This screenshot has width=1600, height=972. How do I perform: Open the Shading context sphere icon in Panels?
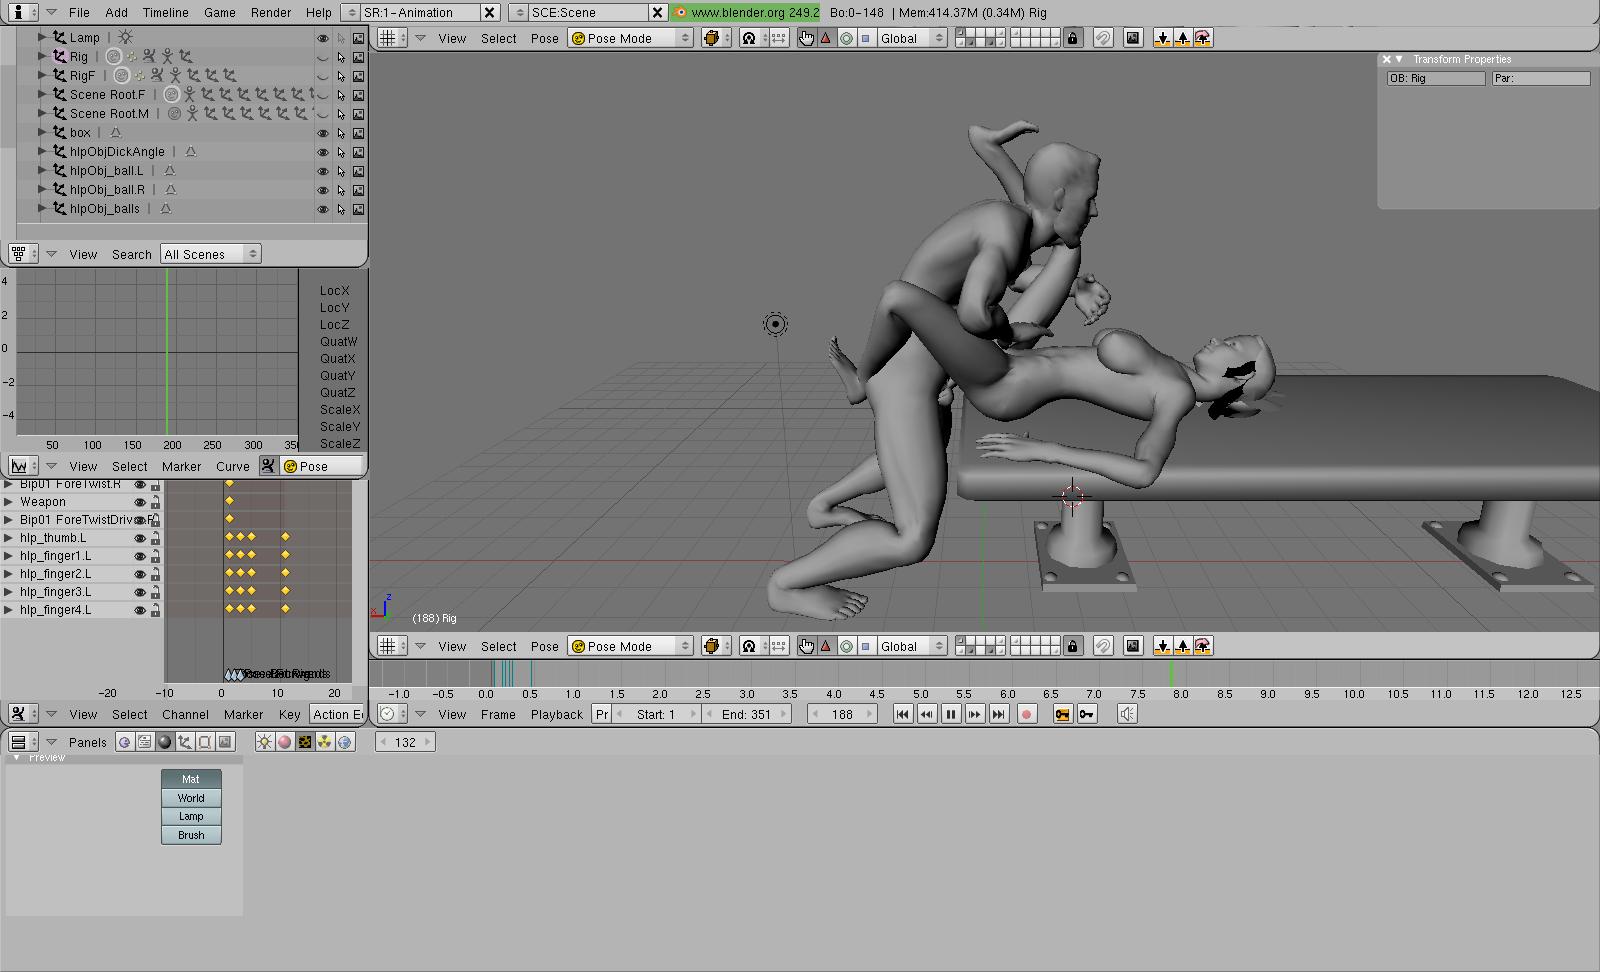[165, 742]
